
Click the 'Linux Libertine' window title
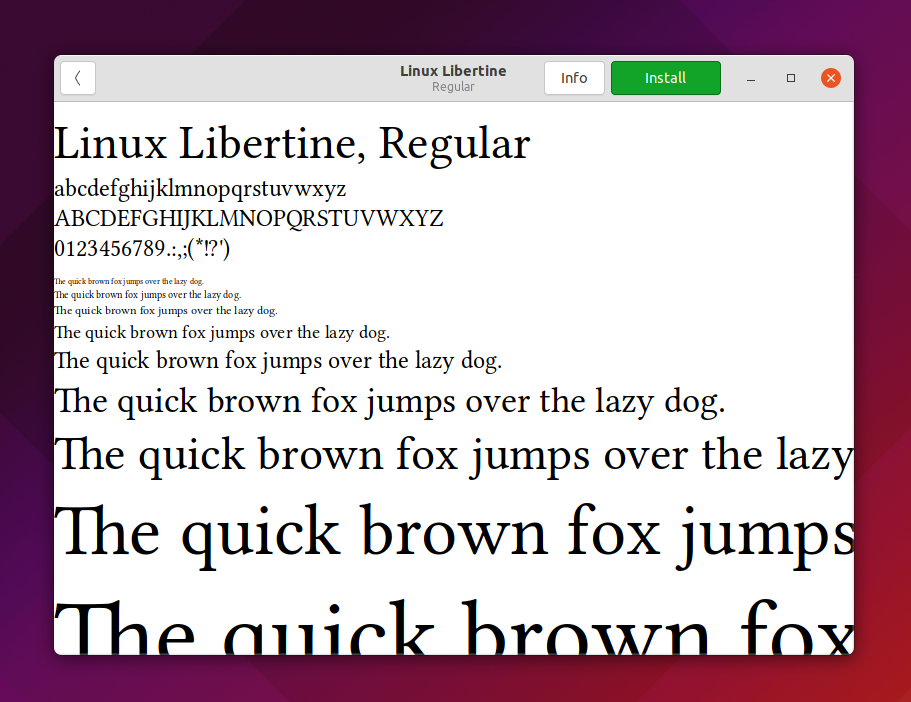[x=453, y=71]
